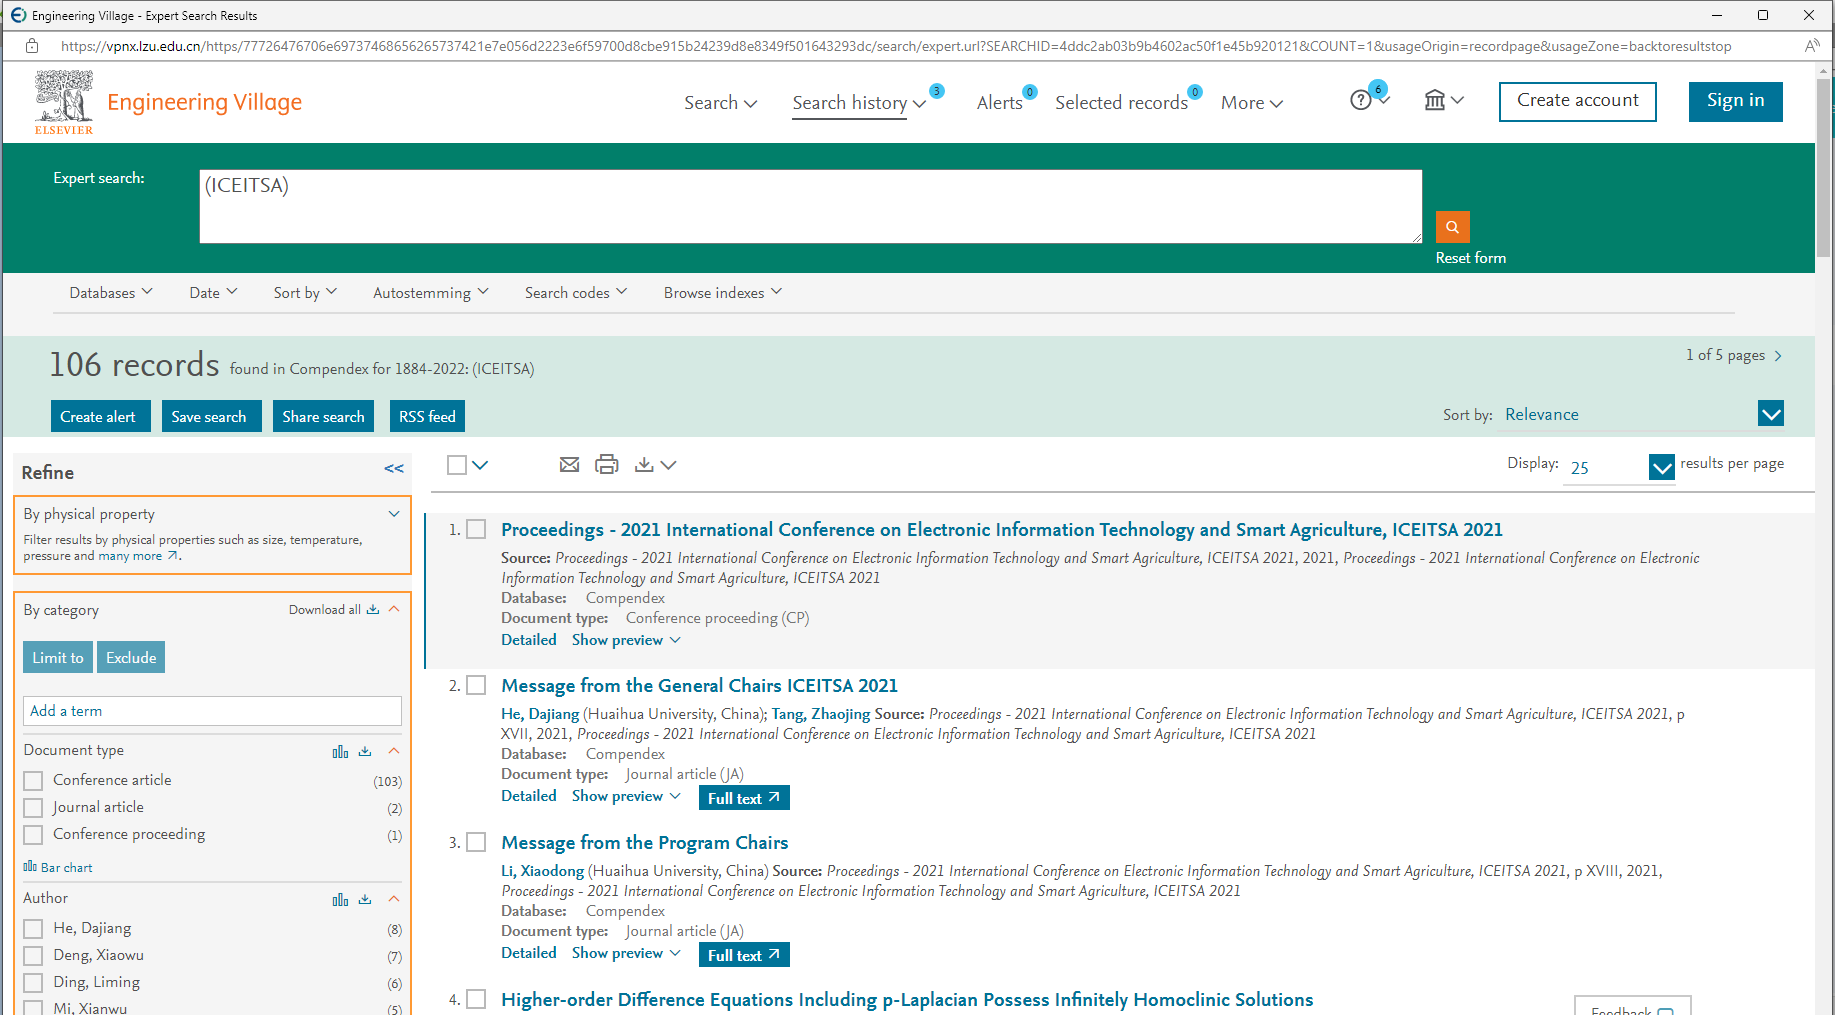Click the Engineering Village browser window icon

(x=18, y=15)
